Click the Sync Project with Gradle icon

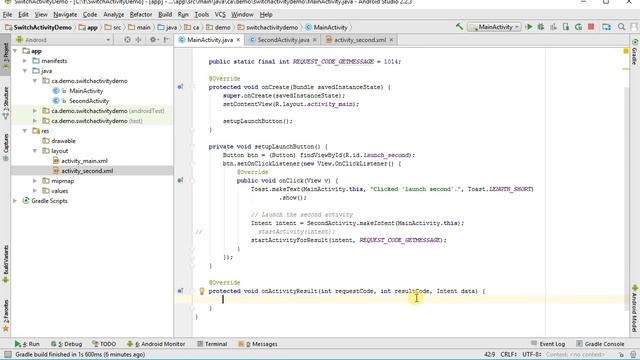click(x=607, y=27)
